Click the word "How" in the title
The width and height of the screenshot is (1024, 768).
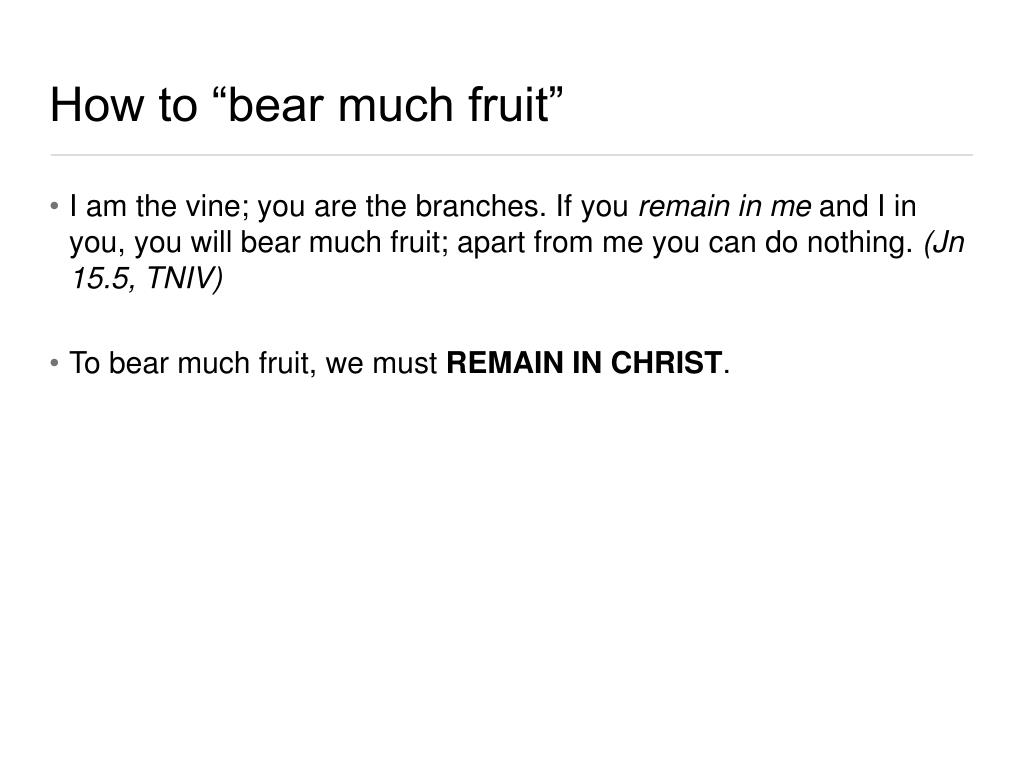97,104
